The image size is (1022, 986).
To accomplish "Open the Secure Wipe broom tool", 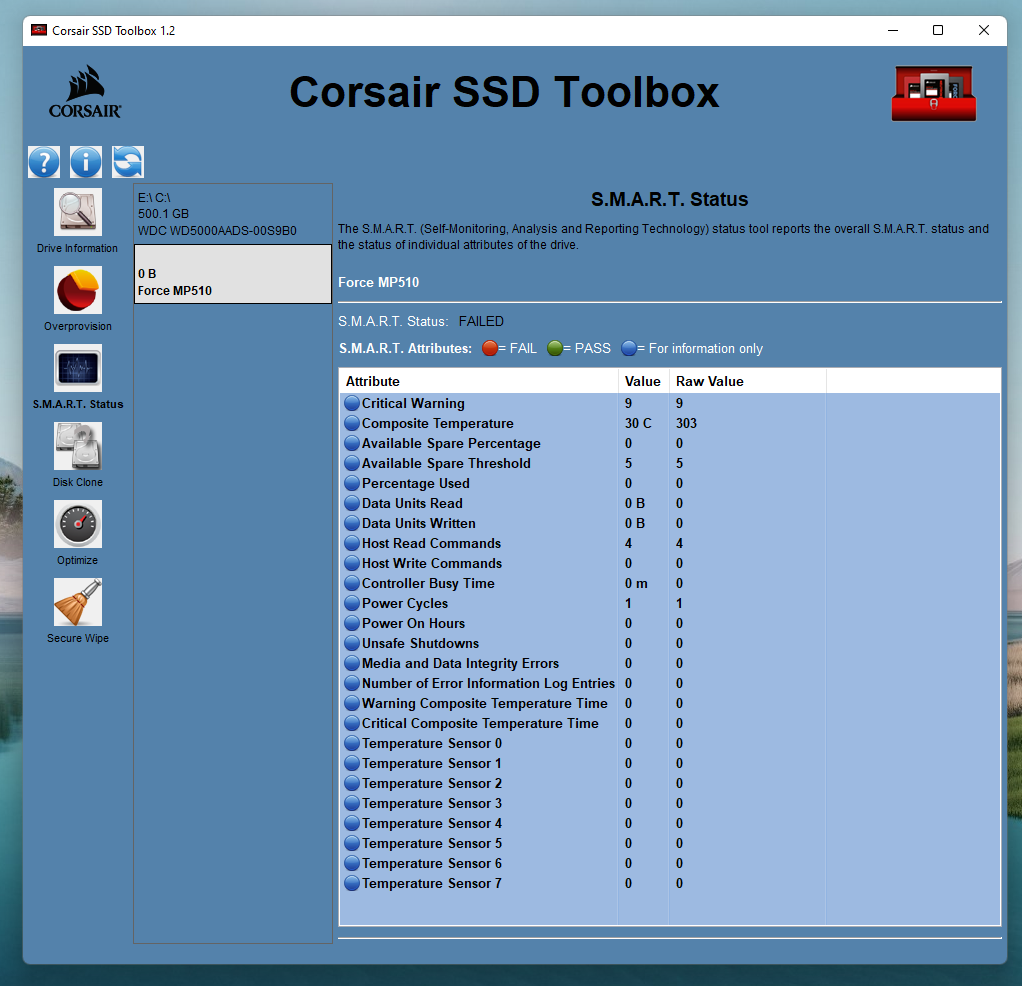I will 78,602.
